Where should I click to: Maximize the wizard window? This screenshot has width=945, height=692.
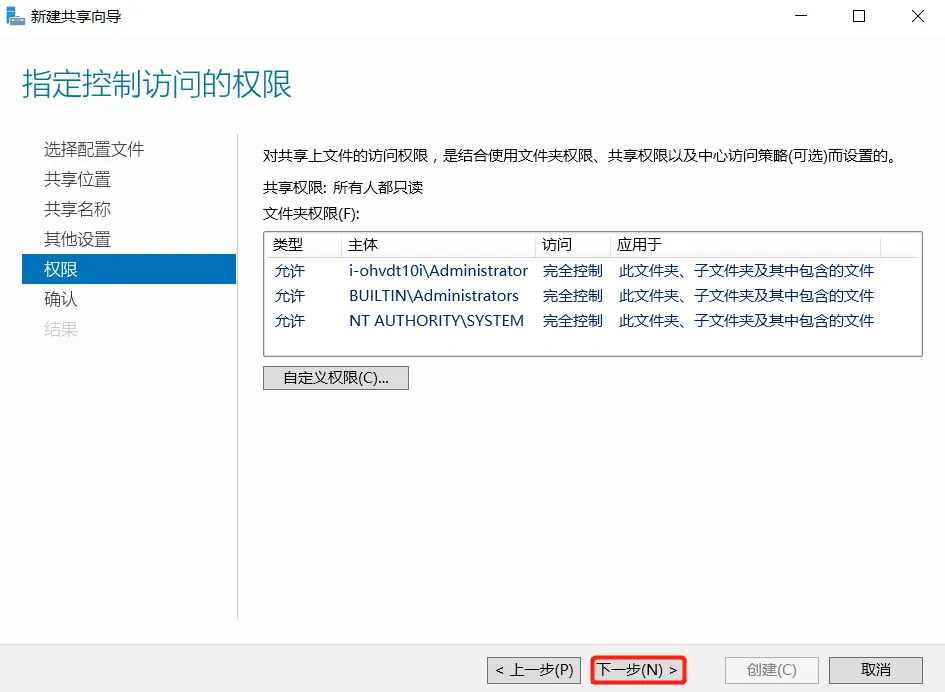[x=859, y=16]
